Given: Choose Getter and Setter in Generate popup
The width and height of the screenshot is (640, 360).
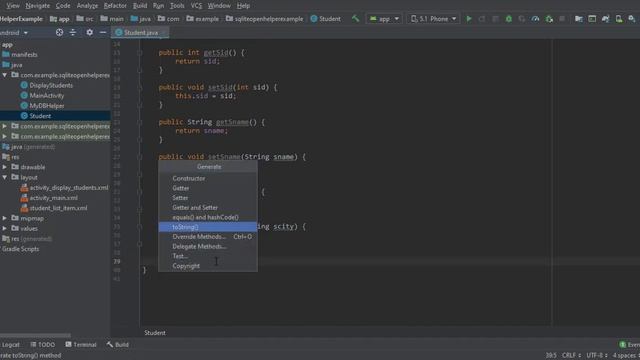Looking at the screenshot, I should 208,208.
